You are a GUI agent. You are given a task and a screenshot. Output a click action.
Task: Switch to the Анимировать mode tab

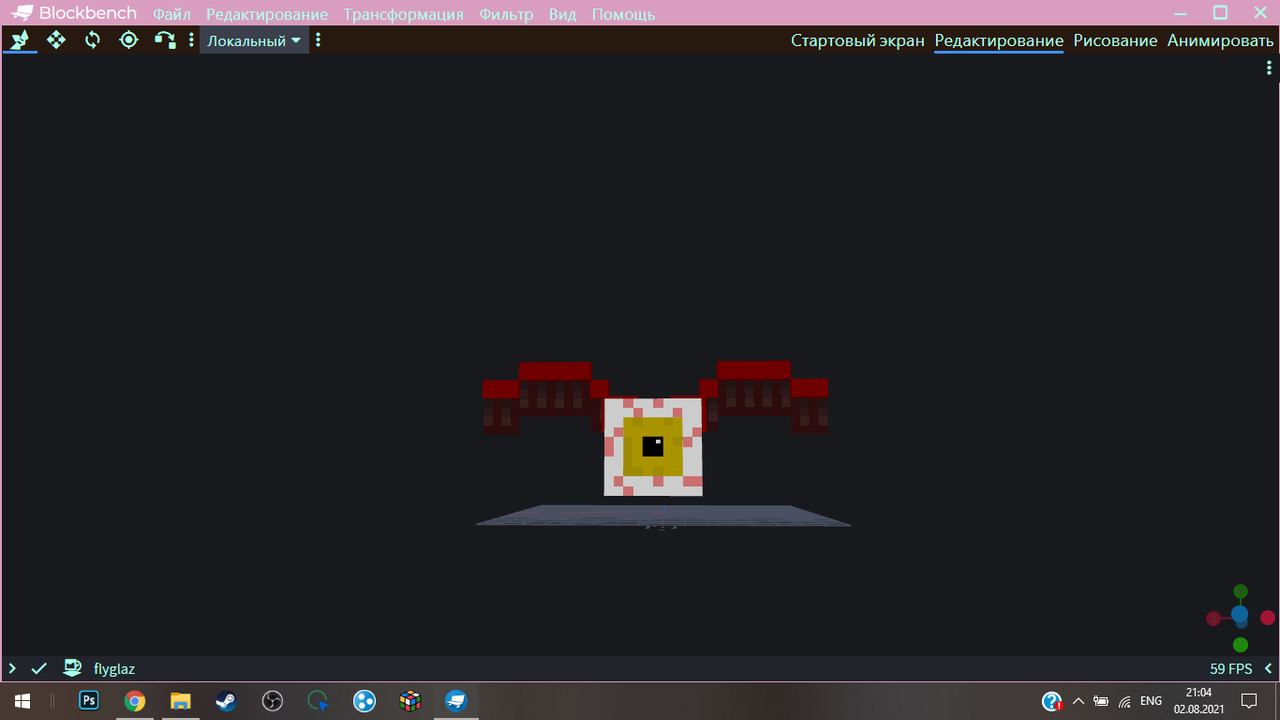(x=1220, y=41)
